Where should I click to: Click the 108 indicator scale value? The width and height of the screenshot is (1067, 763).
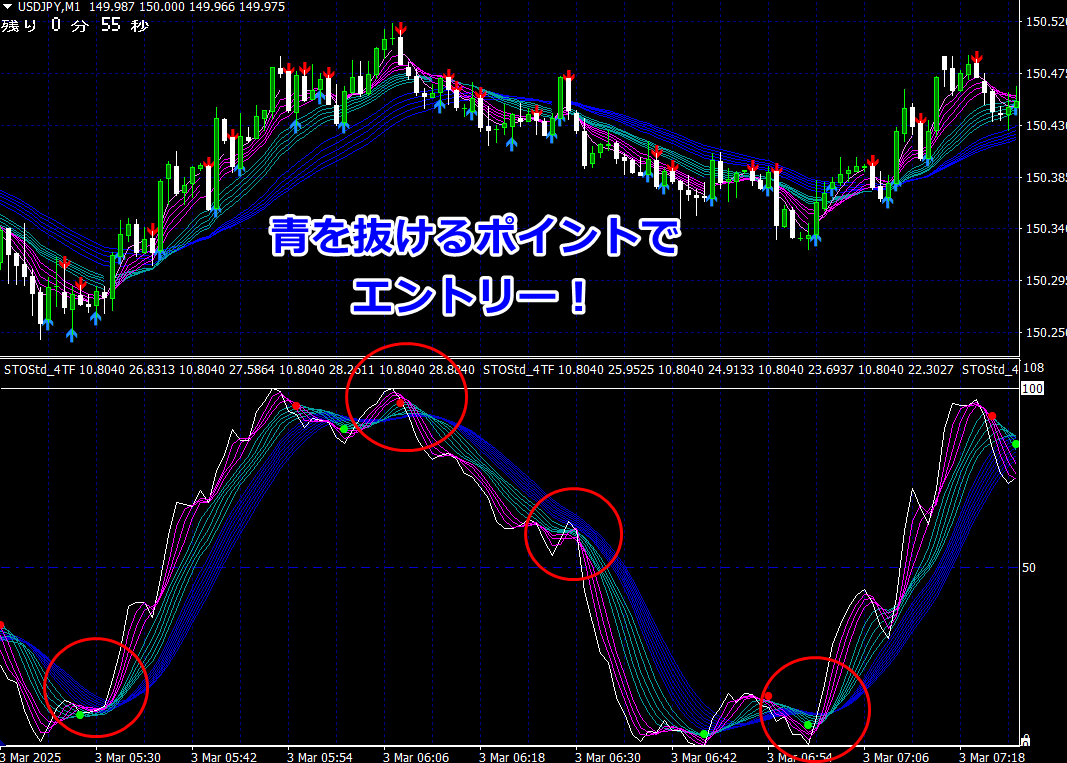pos(1033,368)
